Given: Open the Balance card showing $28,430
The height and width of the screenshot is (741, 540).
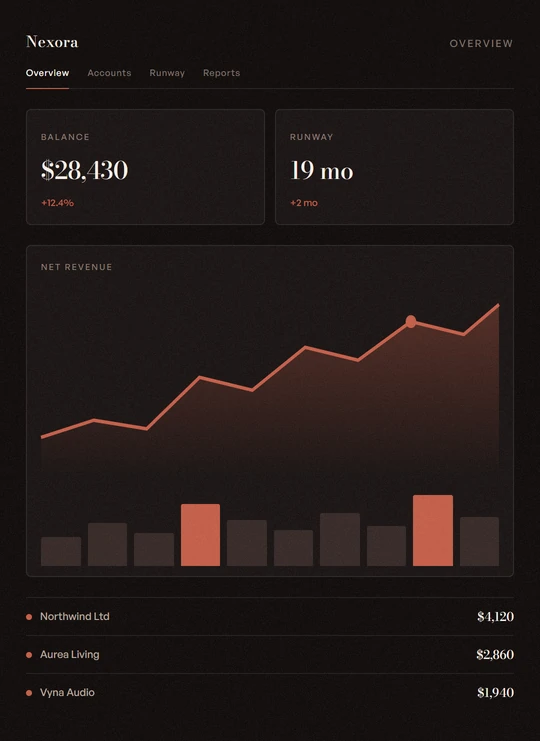Looking at the screenshot, I should click(x=146, y=167).
